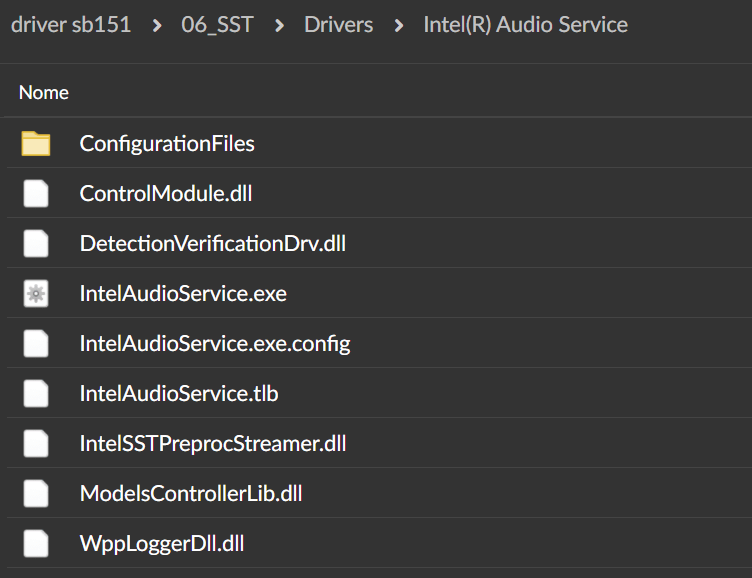Click the IntelSSTPreprocStreamer.dll file icon

(36, 443)
